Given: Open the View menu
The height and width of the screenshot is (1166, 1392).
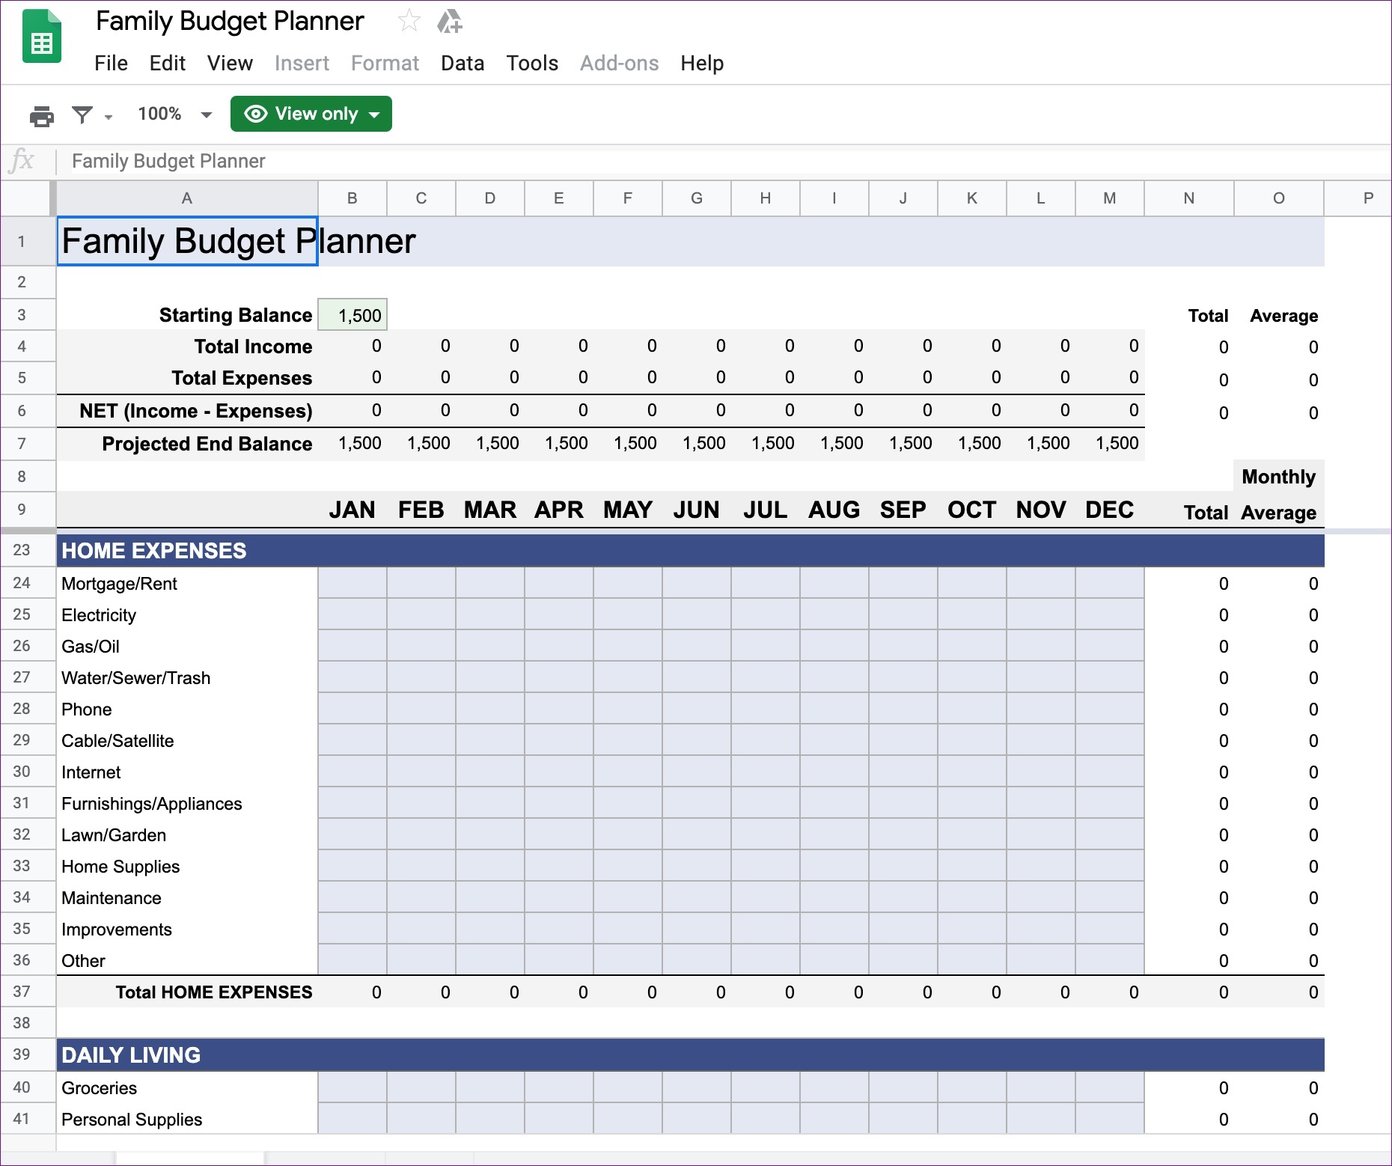Looking at the screenshot, I should pyautogui.click(x=230, y=63).
